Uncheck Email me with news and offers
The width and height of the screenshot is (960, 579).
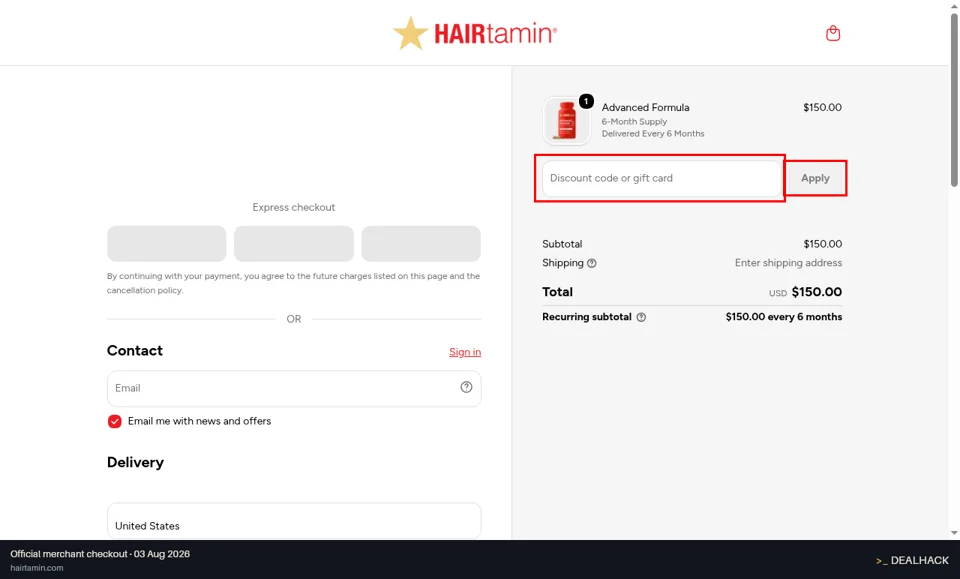click(114, 421)
